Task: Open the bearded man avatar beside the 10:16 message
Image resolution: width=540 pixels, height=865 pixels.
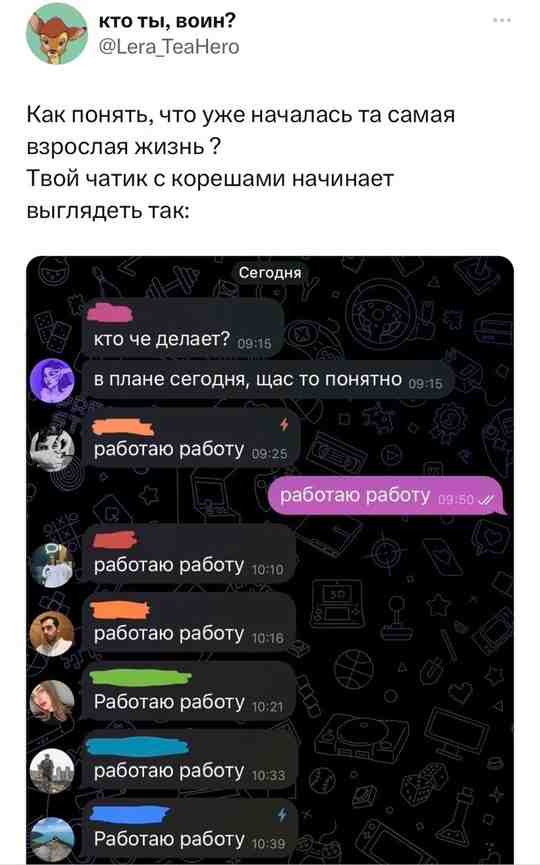Action: point(52,634)
